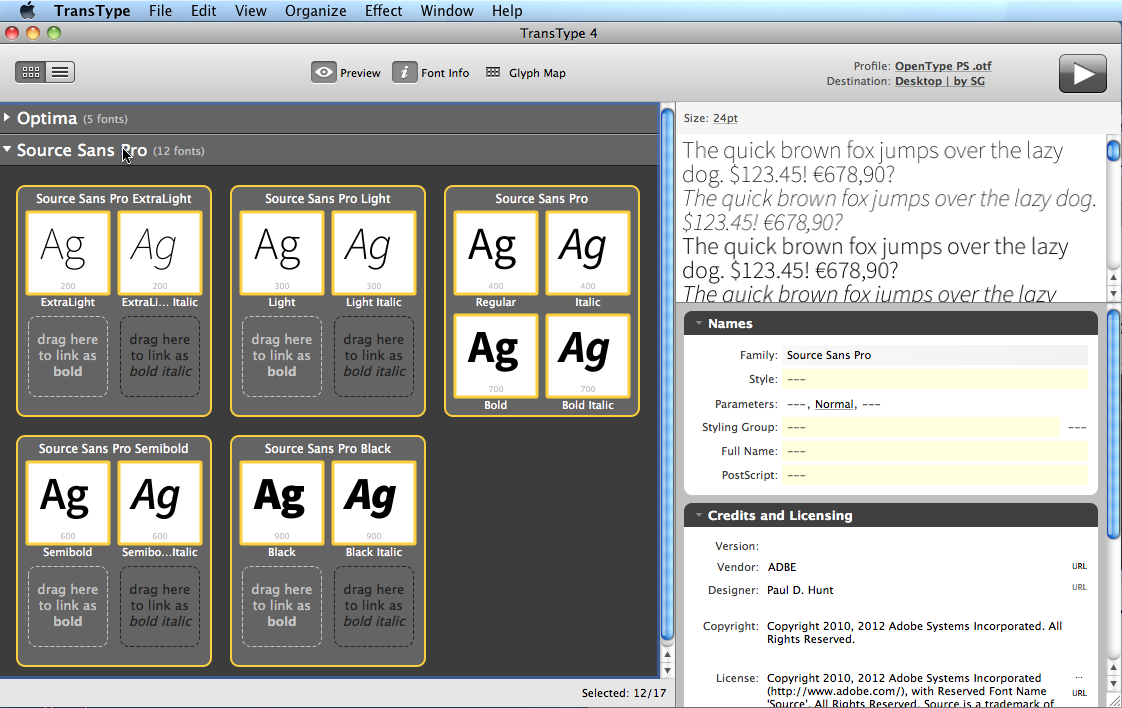
Task: Click the Source Sans Pro Semibold group title
Action: [x=114, y=449]
